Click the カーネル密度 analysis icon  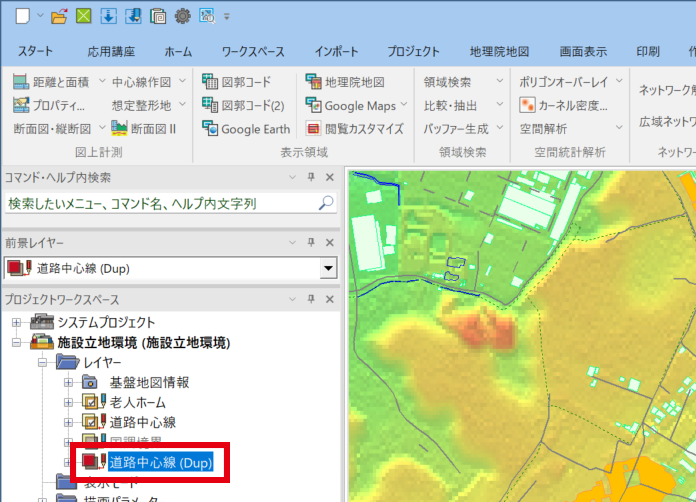[x=529, y=105]
